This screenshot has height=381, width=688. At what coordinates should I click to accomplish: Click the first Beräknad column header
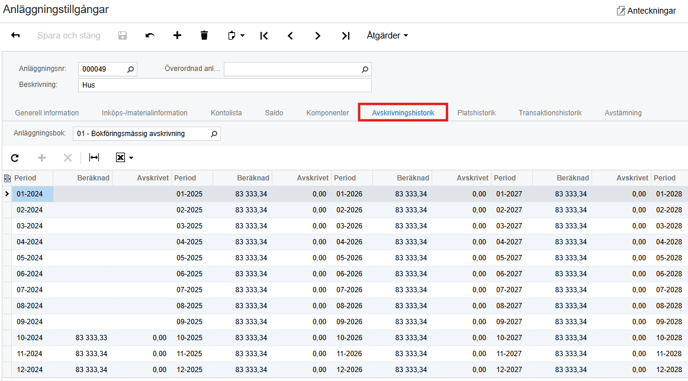pyautogui.click(x=82, y=178)
